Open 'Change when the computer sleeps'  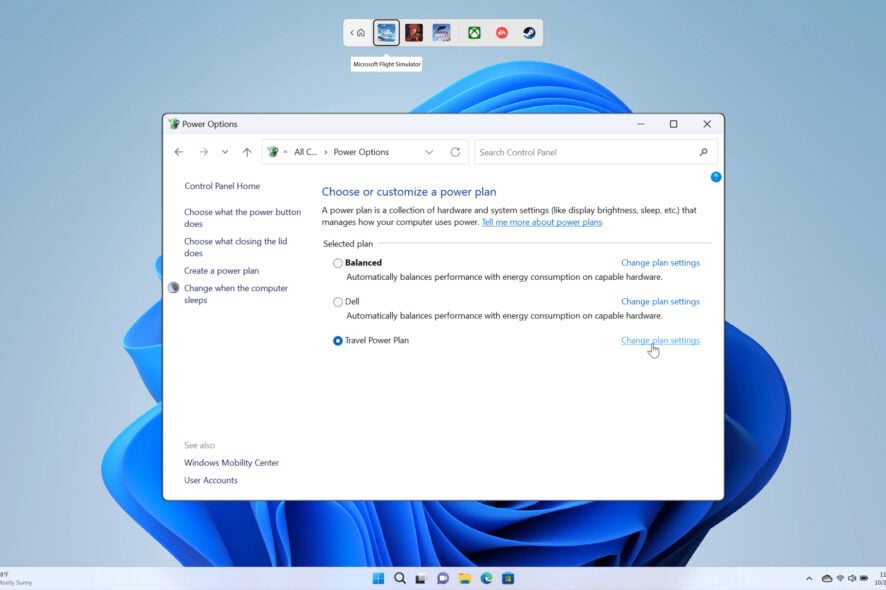(x=236, y=294)
